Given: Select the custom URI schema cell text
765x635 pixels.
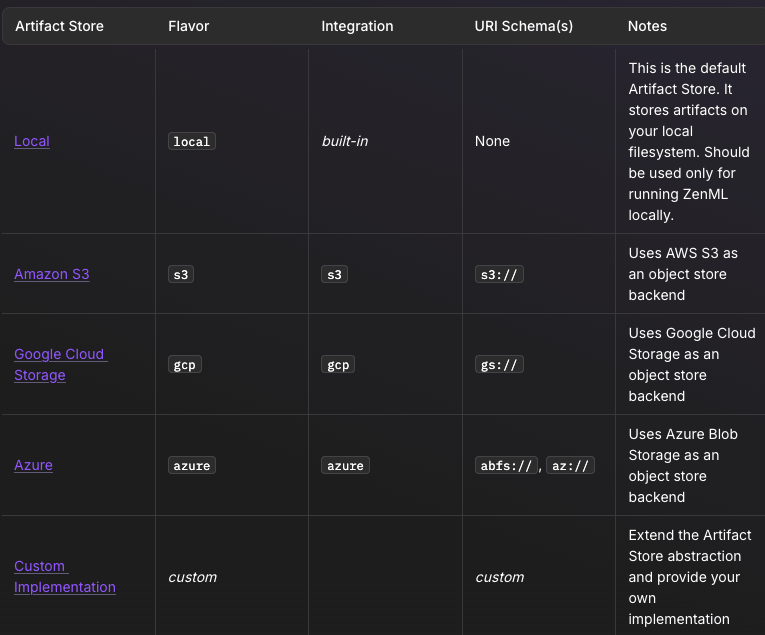Looking at the screenshot, I should [499, 577].
